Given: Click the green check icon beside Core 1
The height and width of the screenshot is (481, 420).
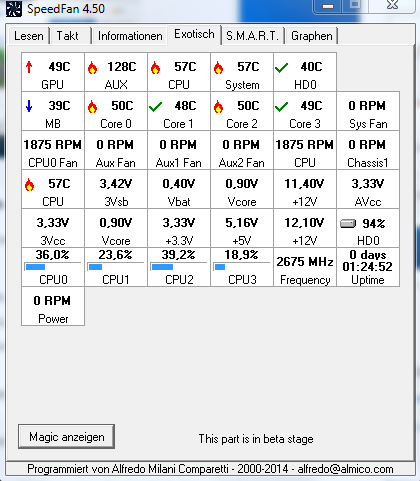Looking at the screenshot, I should pos(155,107).
